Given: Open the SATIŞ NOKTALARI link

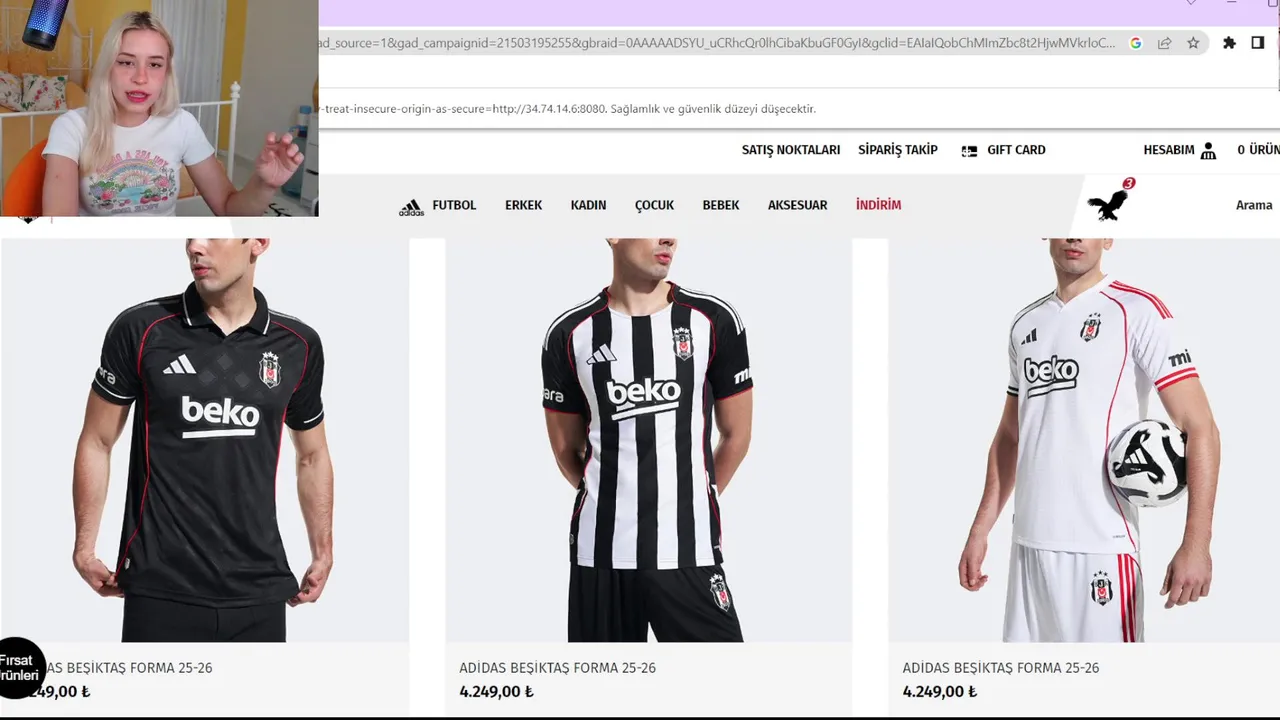Looking at the screenshot, I should click(791, 150).
